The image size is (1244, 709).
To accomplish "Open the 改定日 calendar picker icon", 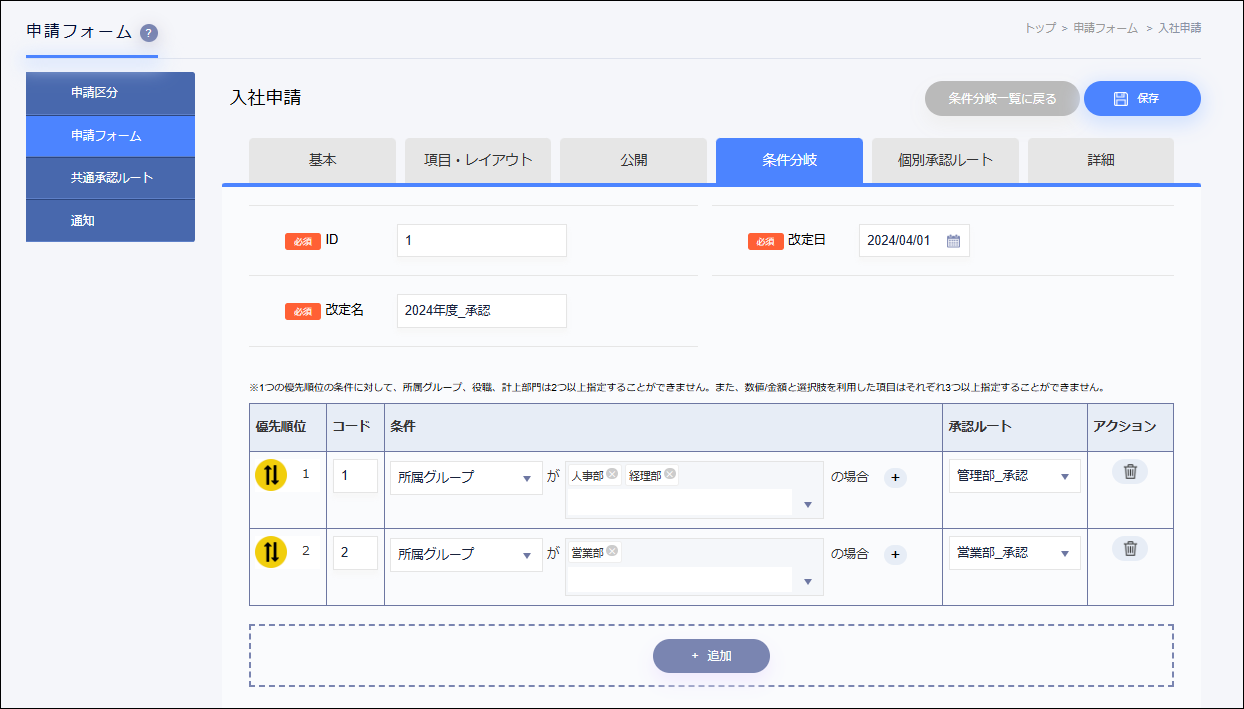I will 953,241.
